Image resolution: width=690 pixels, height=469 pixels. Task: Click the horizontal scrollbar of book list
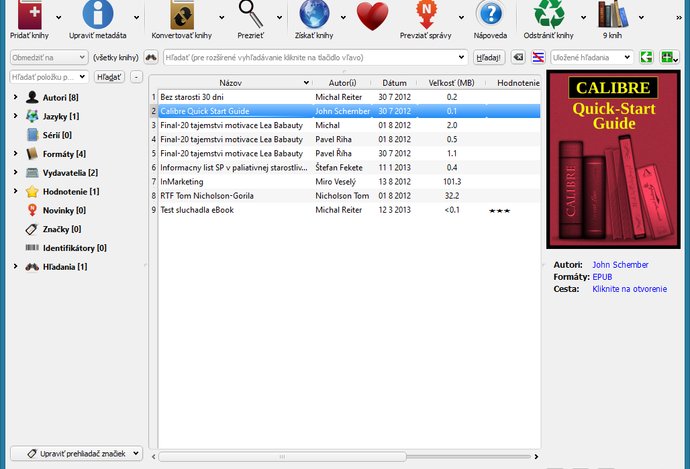(282, 457)
